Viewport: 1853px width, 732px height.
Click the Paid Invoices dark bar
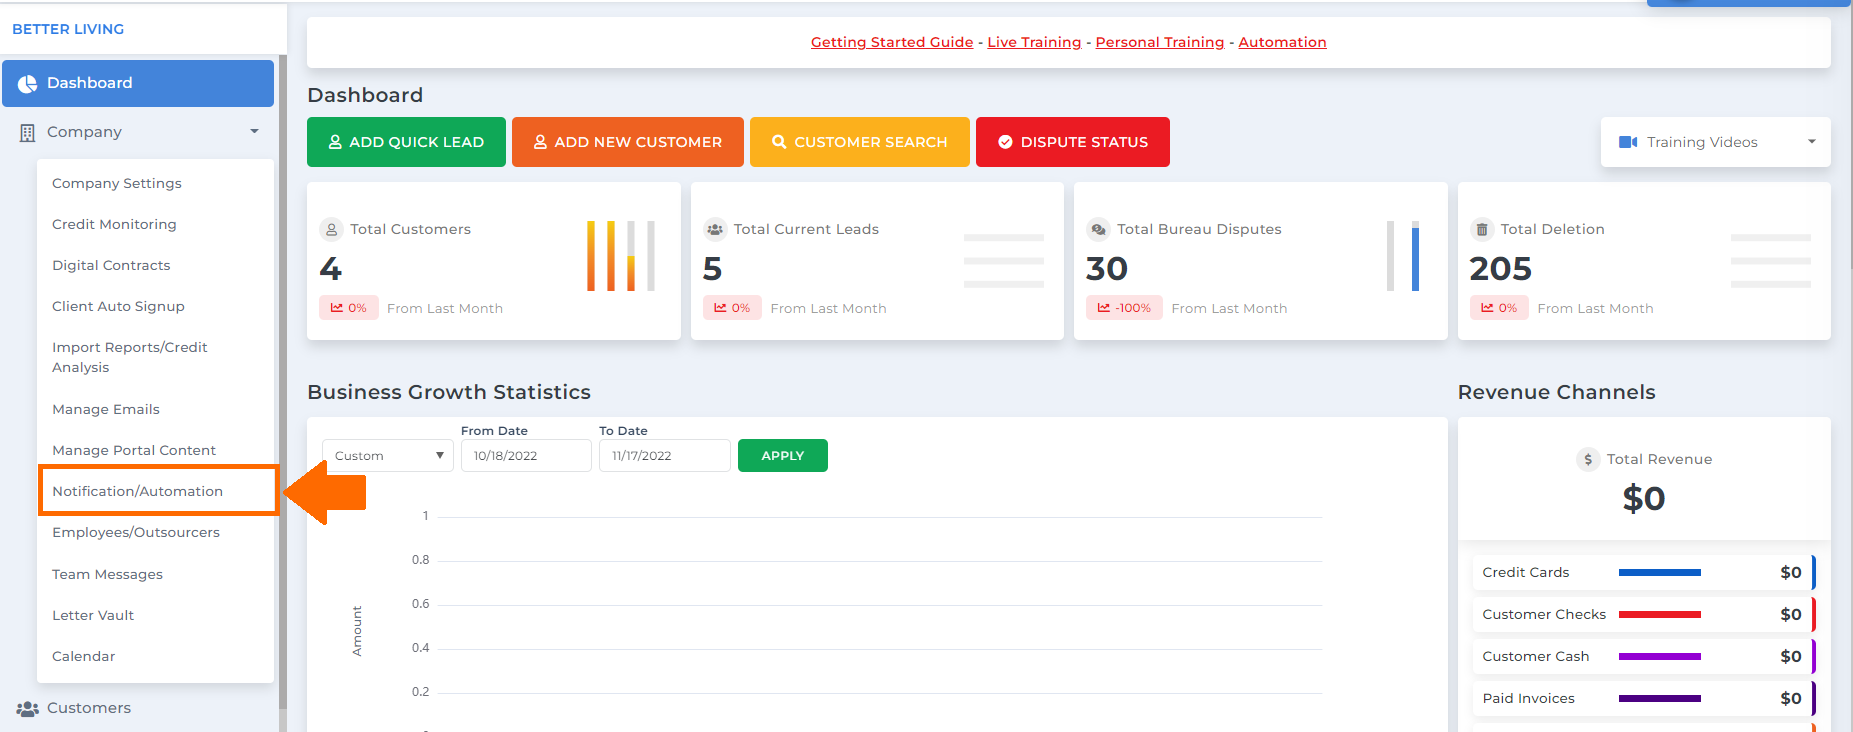click(x=1660, y=698)
